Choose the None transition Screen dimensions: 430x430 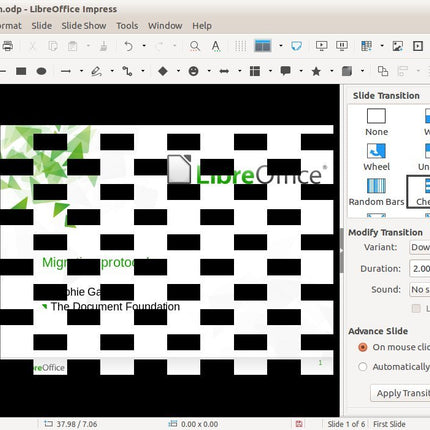(x=376, y=122)
